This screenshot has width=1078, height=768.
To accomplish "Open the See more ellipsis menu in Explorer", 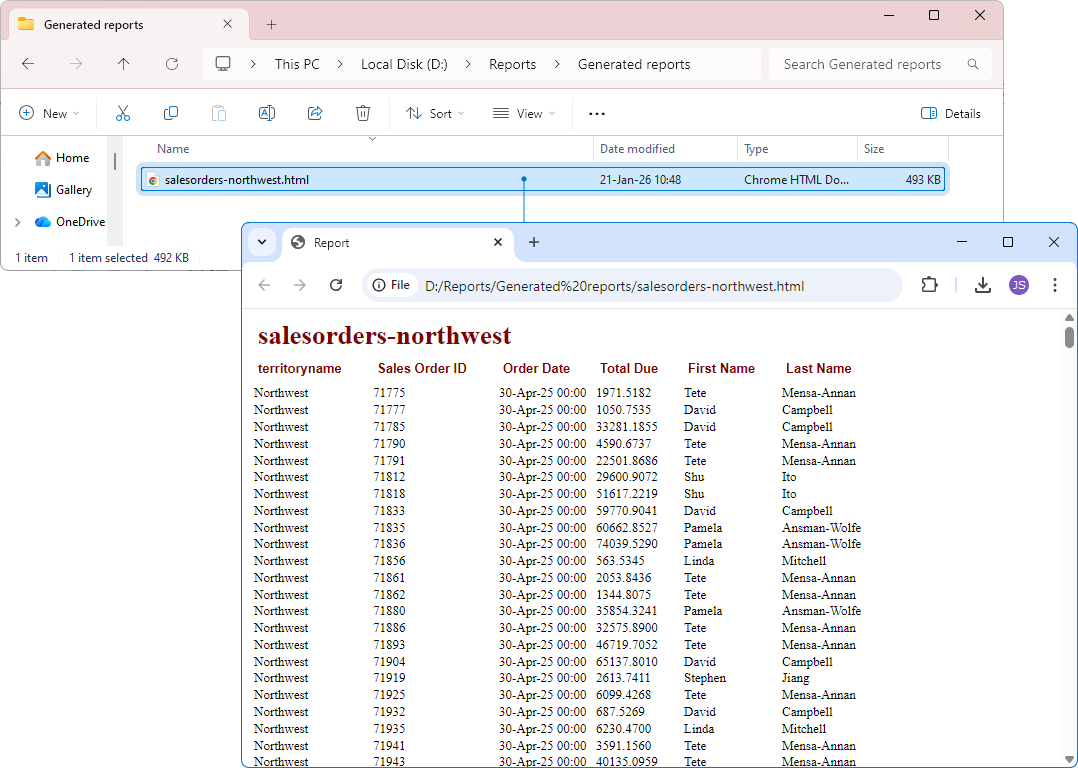I will 597,113.
